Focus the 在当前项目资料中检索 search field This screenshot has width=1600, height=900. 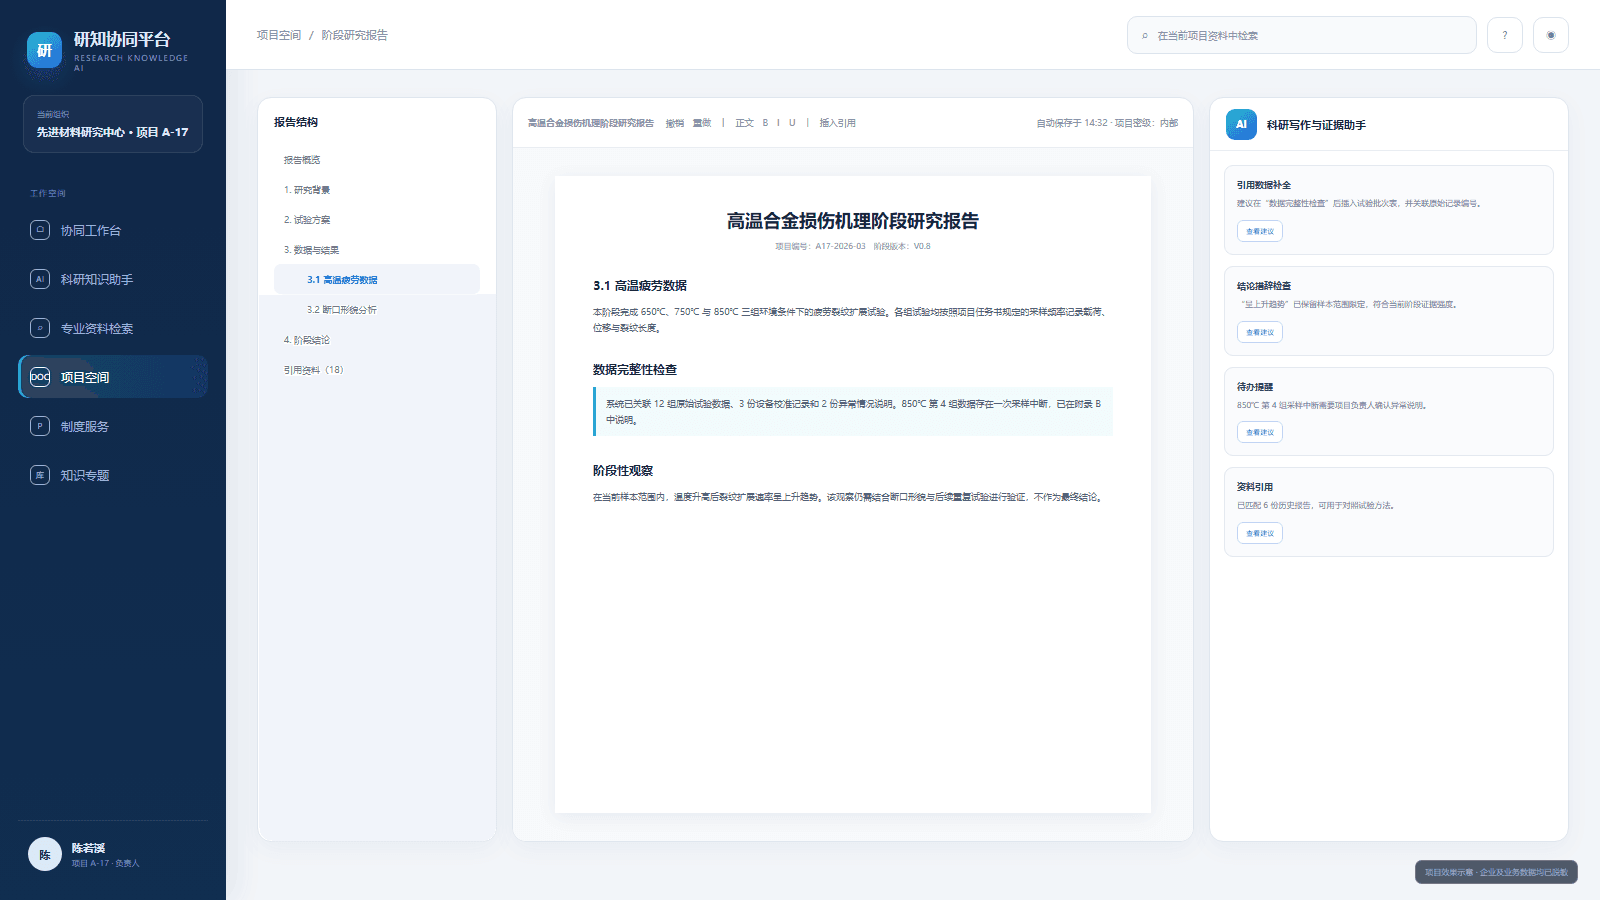coord(1302,35)
